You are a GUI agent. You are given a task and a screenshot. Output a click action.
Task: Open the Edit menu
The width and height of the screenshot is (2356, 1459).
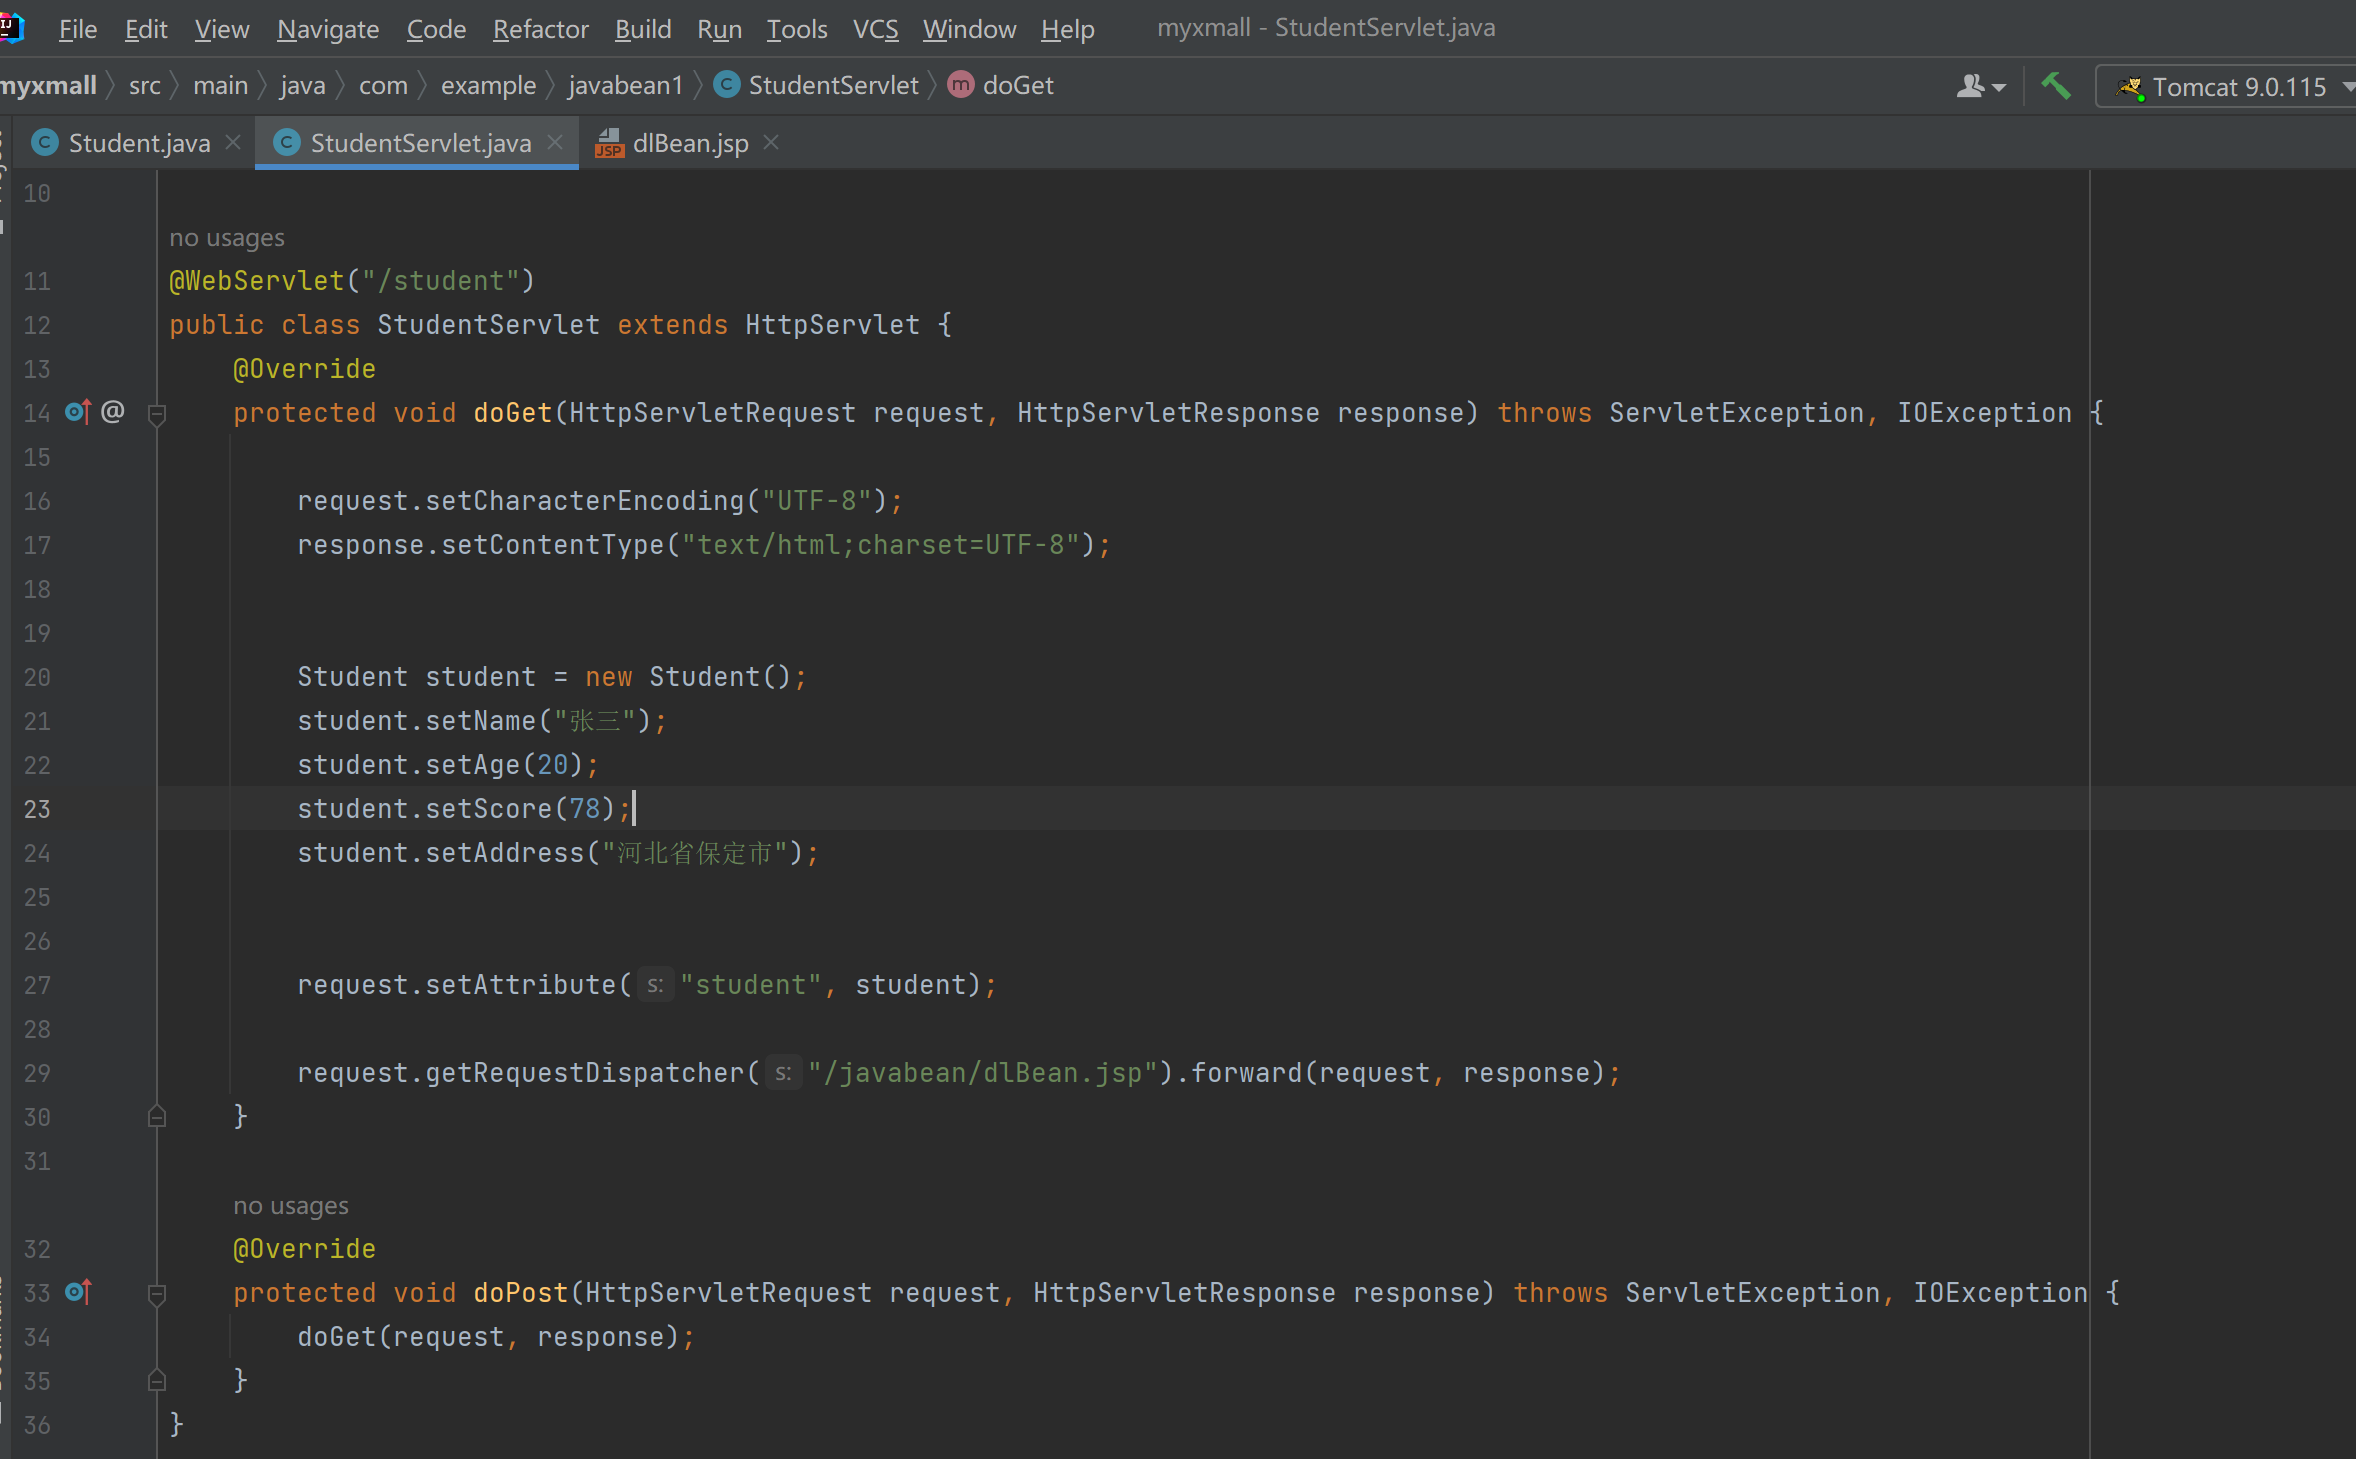coord(146,29)
